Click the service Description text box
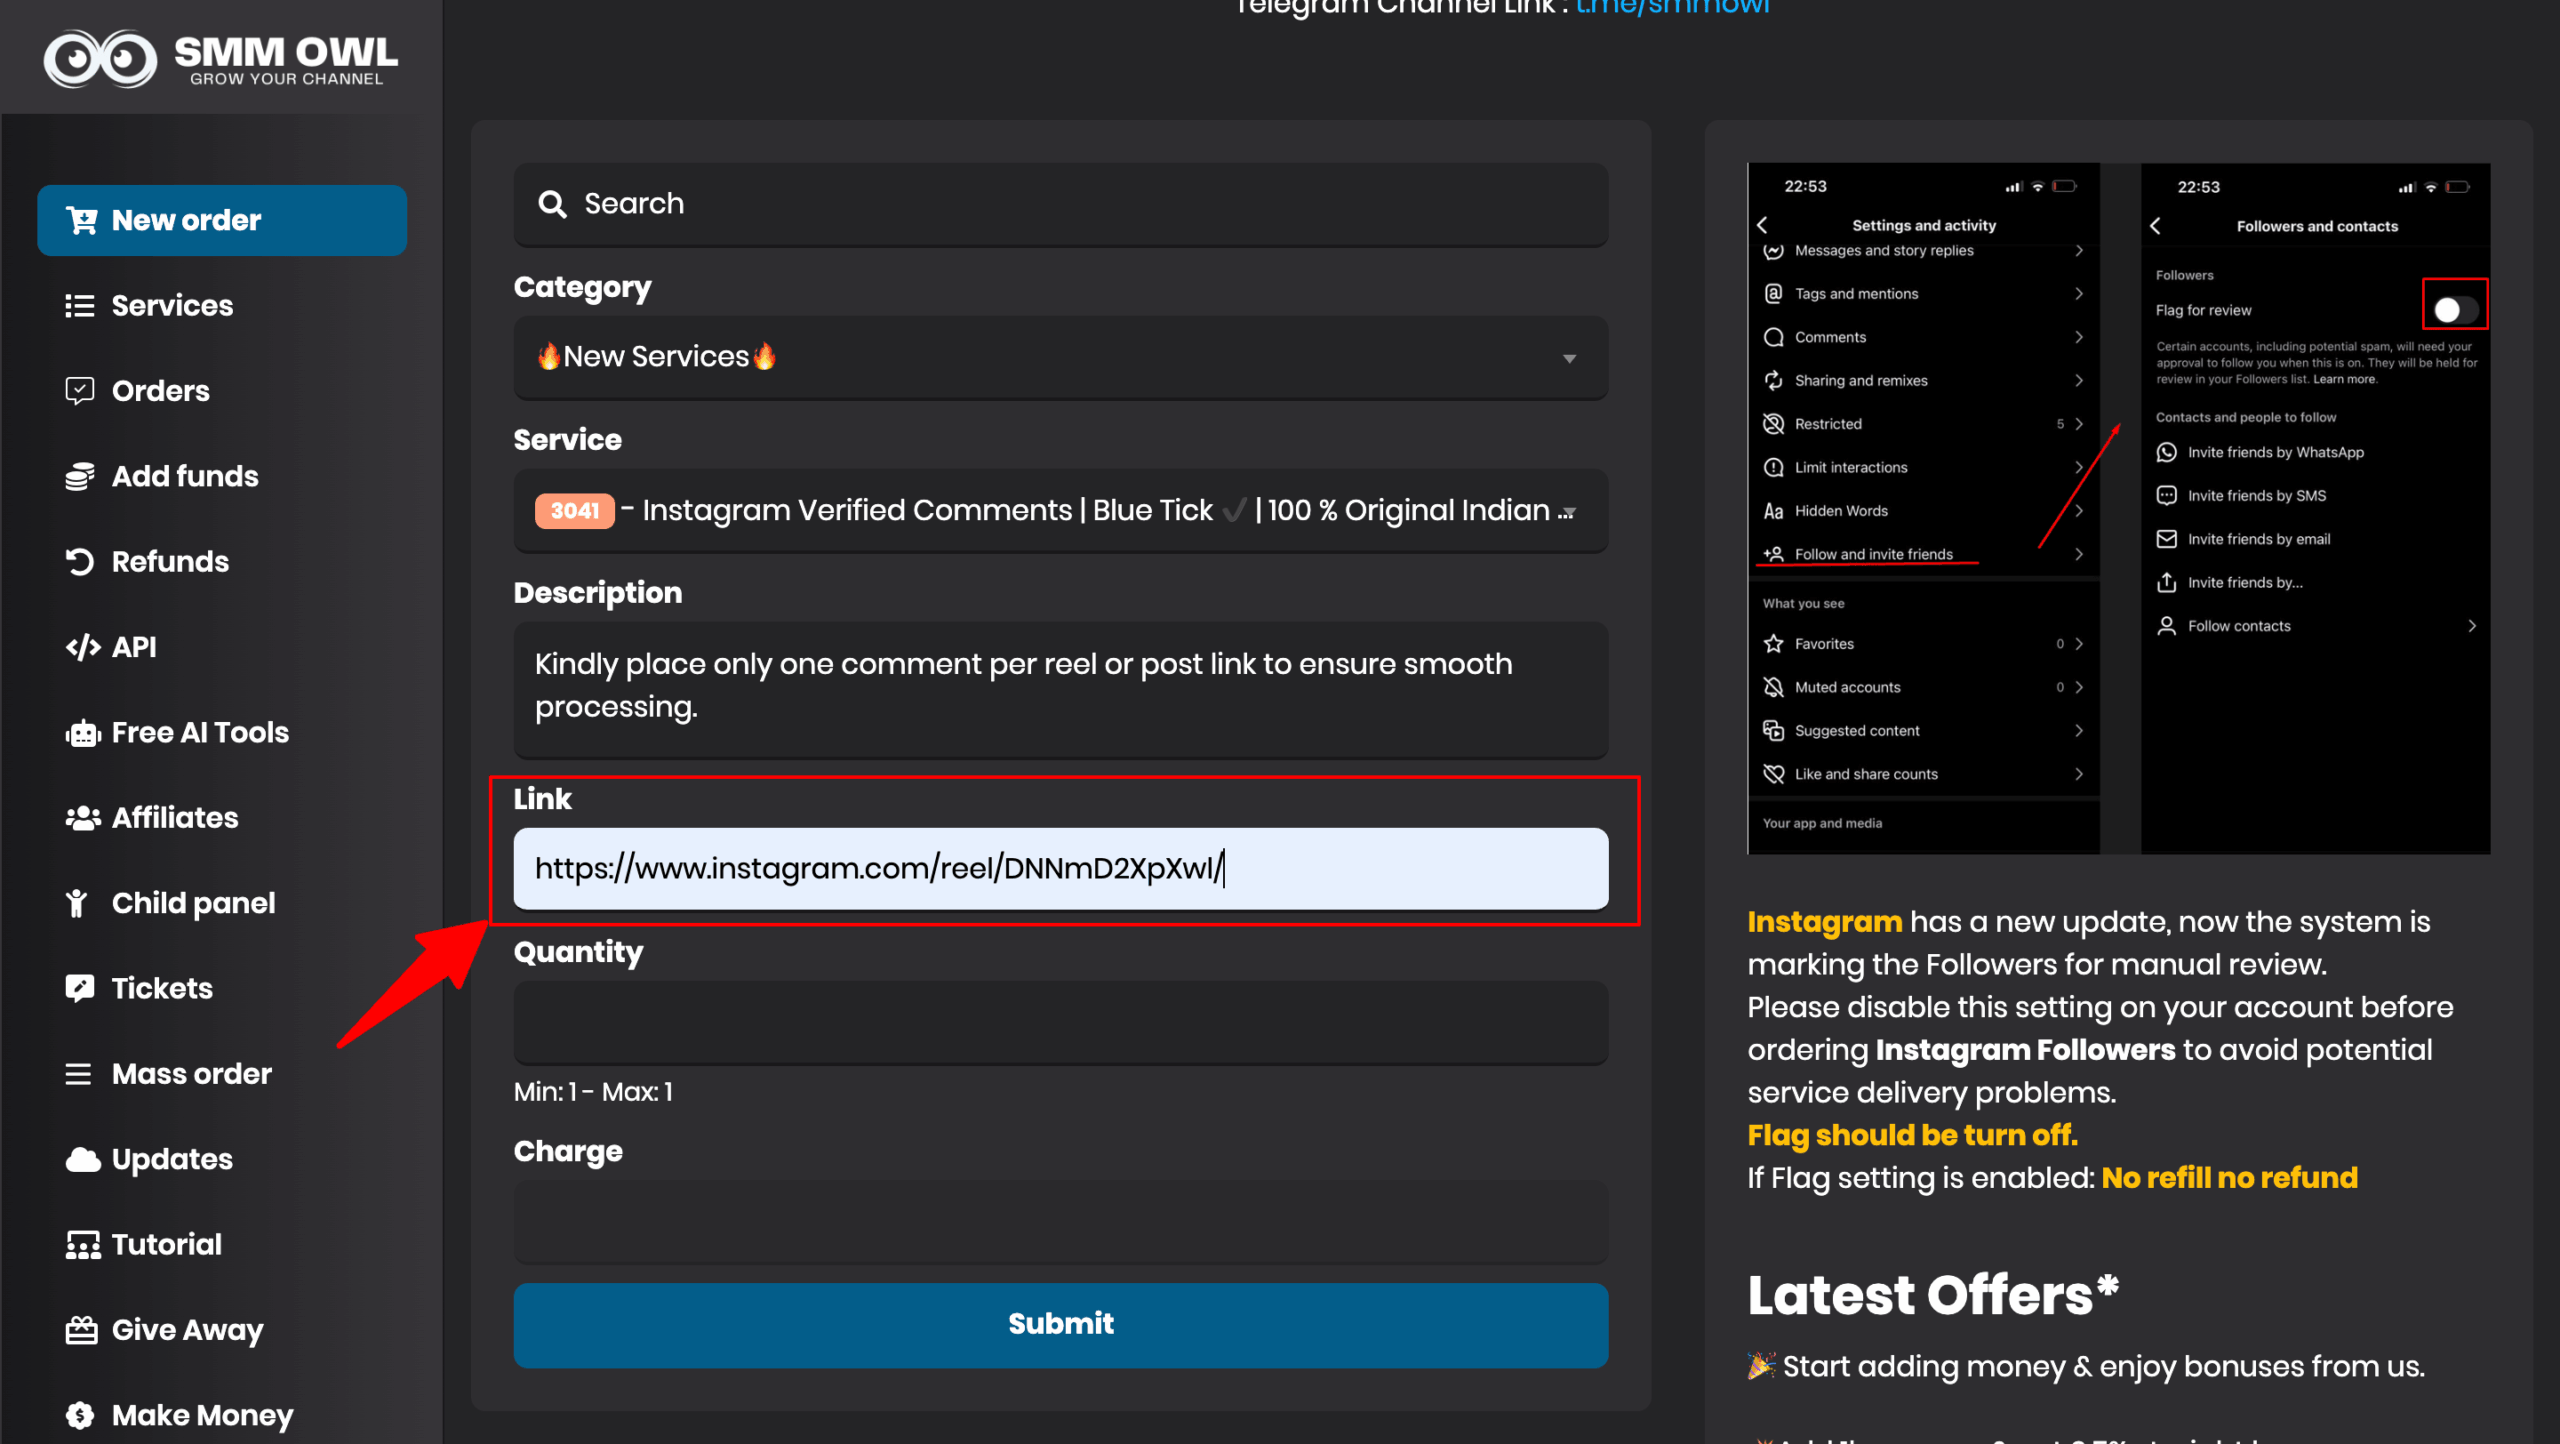2560x1444 pixels. point(1061,690)
